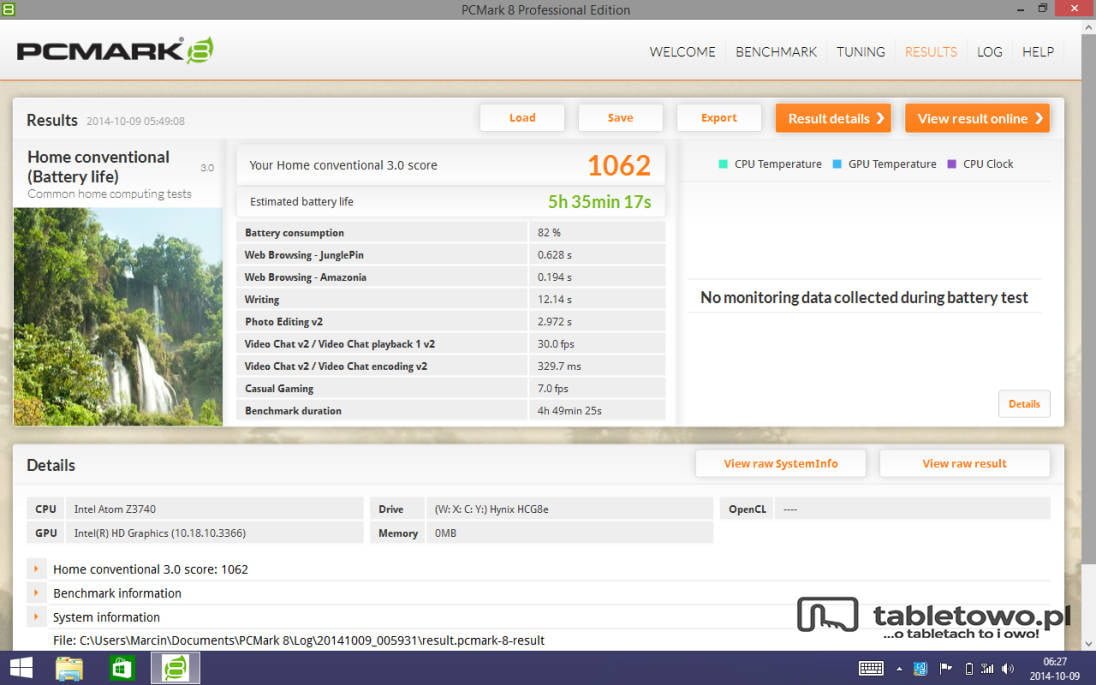Open the Windows Start button
The height and width of the screenshot is (685, 1096).
tap(20, 668)
